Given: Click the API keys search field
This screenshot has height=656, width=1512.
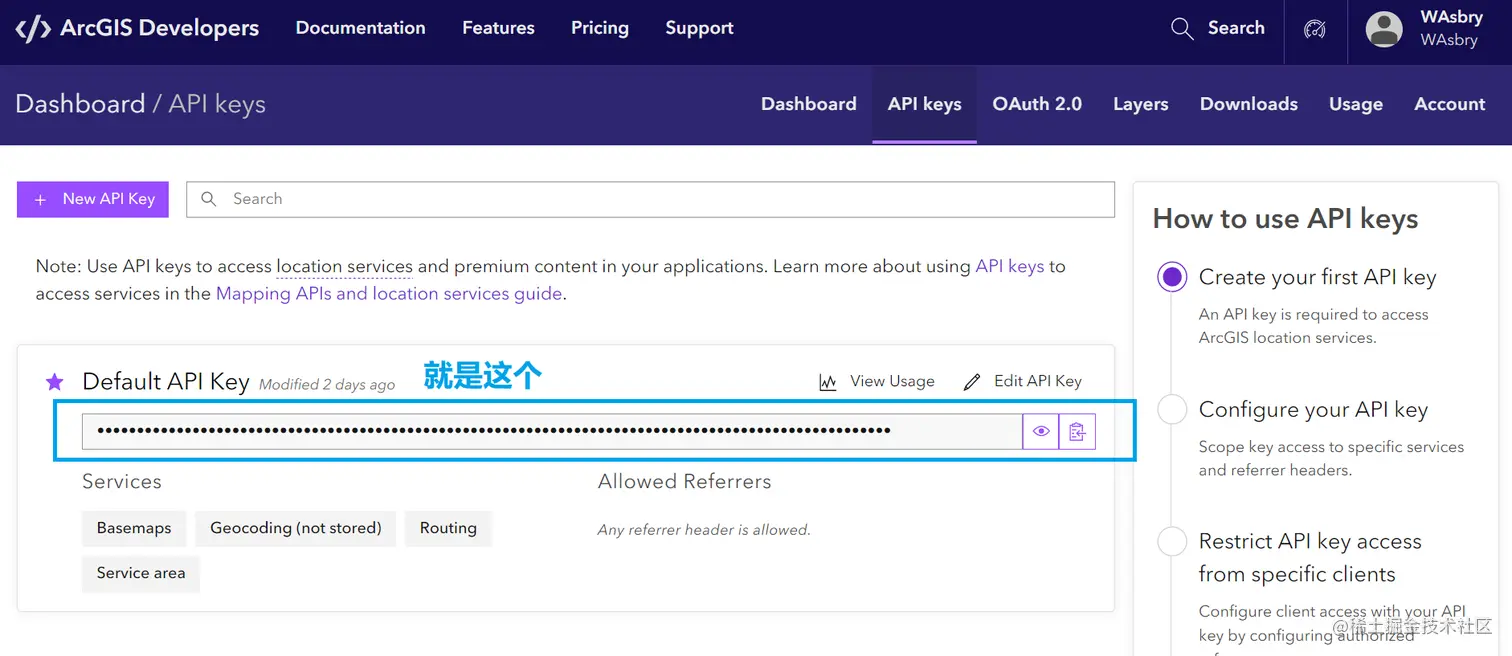Looking at the screenshot, I should [650, 199].
